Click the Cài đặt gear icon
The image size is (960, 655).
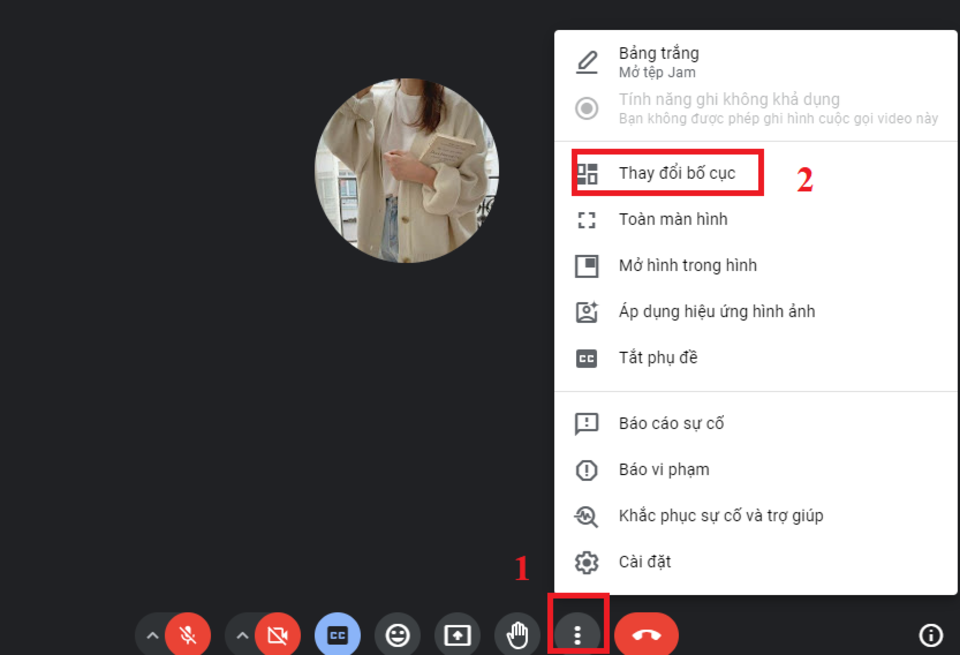click(x=587, y=562)
